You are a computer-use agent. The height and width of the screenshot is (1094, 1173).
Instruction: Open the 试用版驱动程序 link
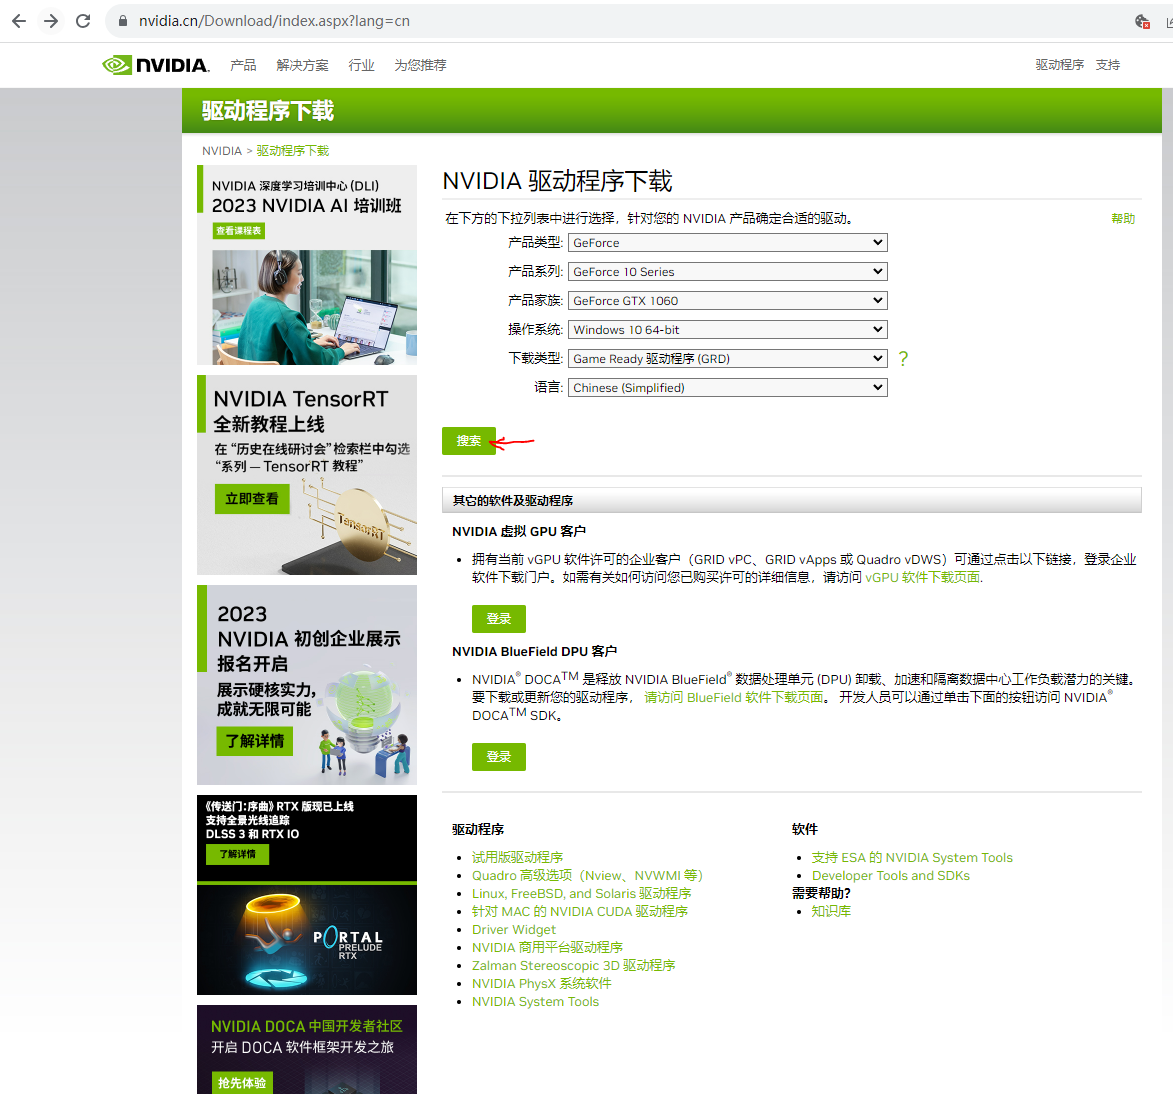(x=517, y=858)
